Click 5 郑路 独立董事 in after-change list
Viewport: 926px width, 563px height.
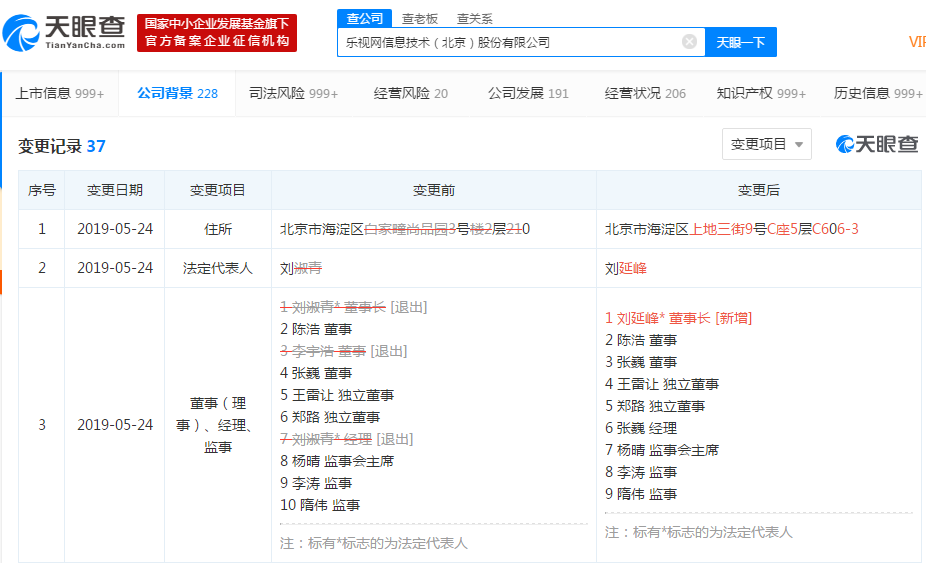(655, 406)
